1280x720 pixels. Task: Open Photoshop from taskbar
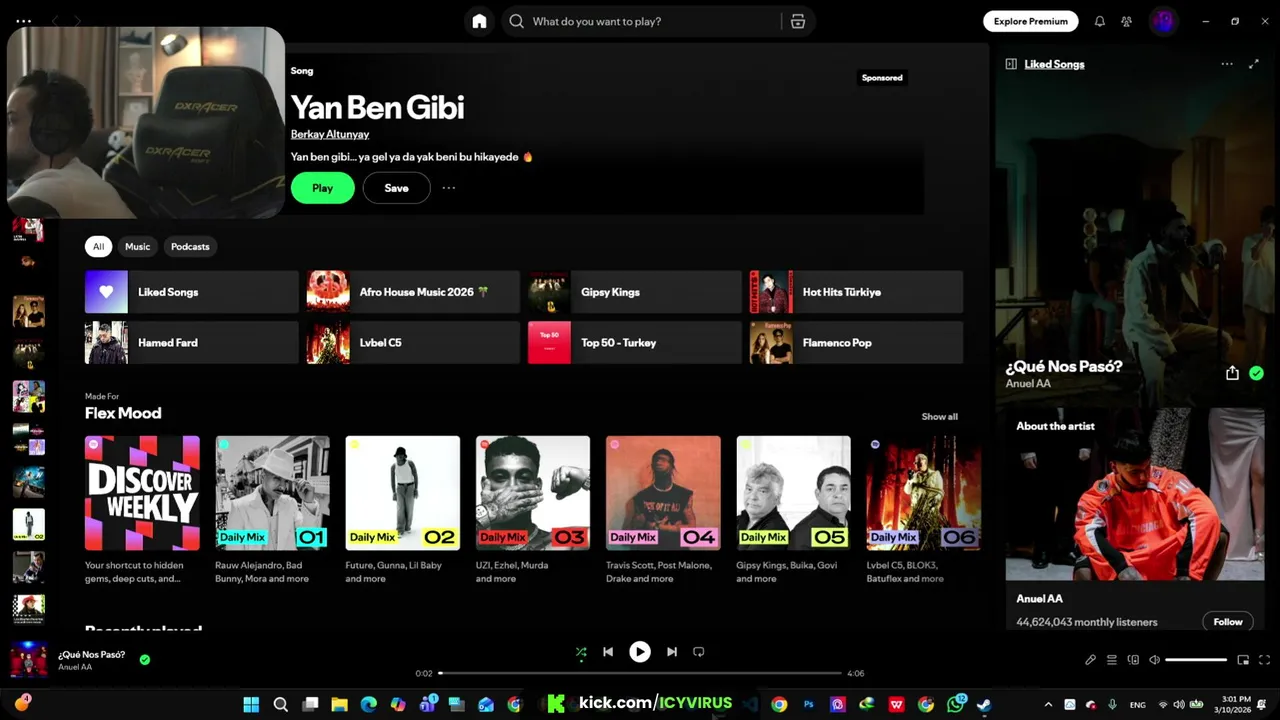point(808,704)
